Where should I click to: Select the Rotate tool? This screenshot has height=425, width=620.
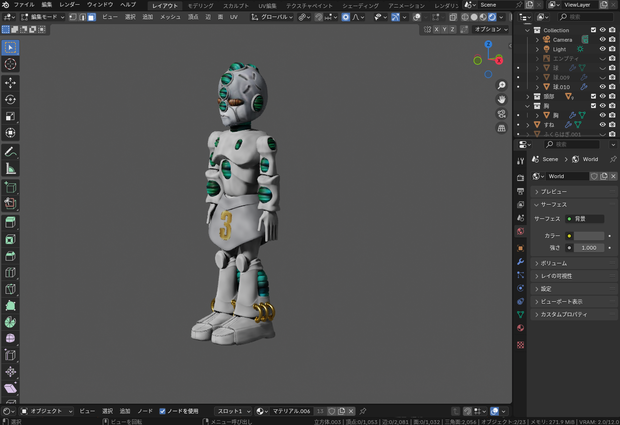[10, 99]
